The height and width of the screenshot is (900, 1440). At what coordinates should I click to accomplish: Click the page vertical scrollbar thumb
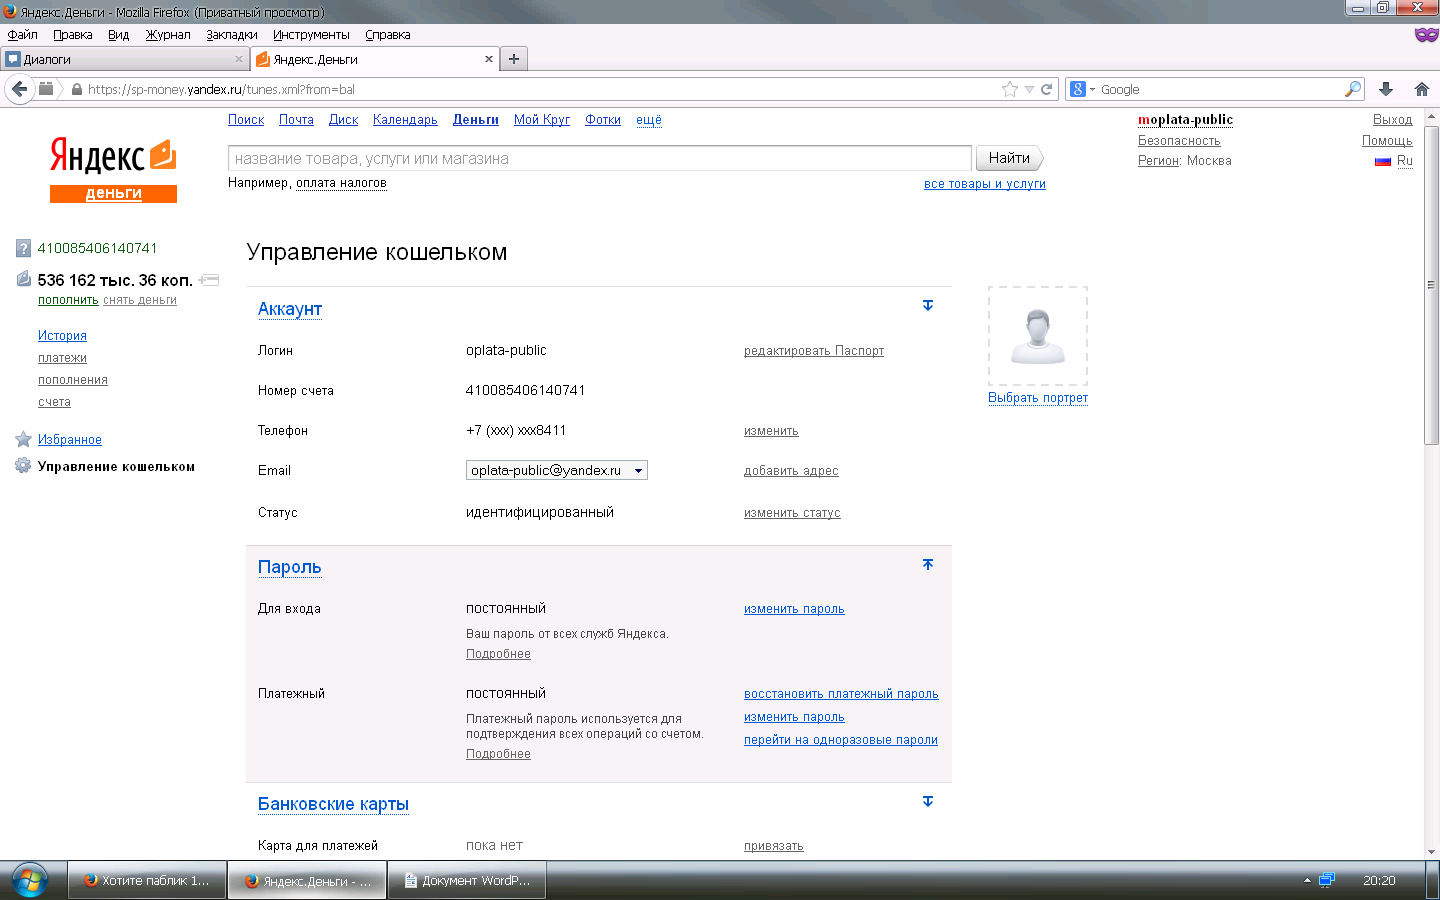coord(1432,285)
